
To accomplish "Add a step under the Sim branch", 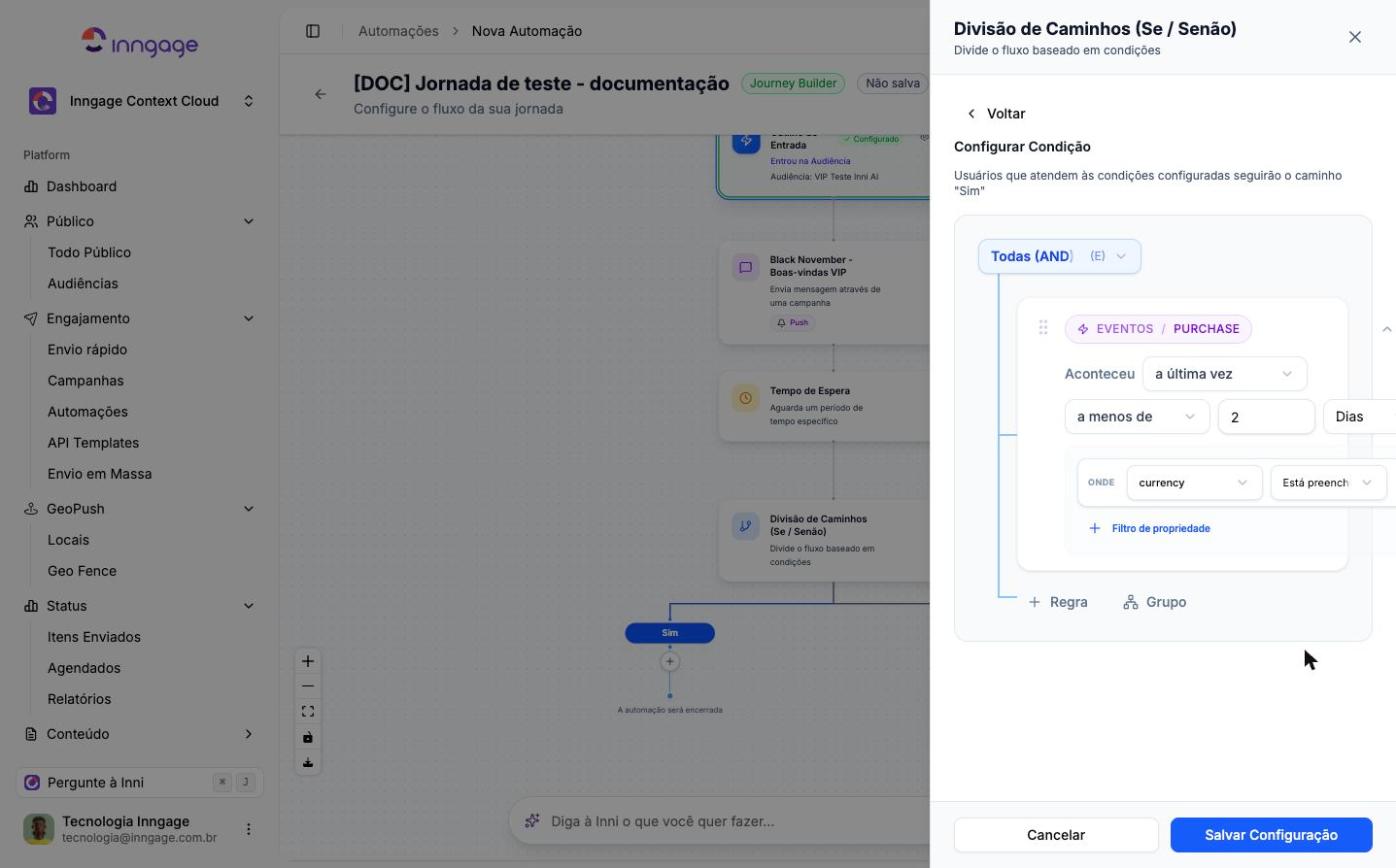I will point(670,661).
